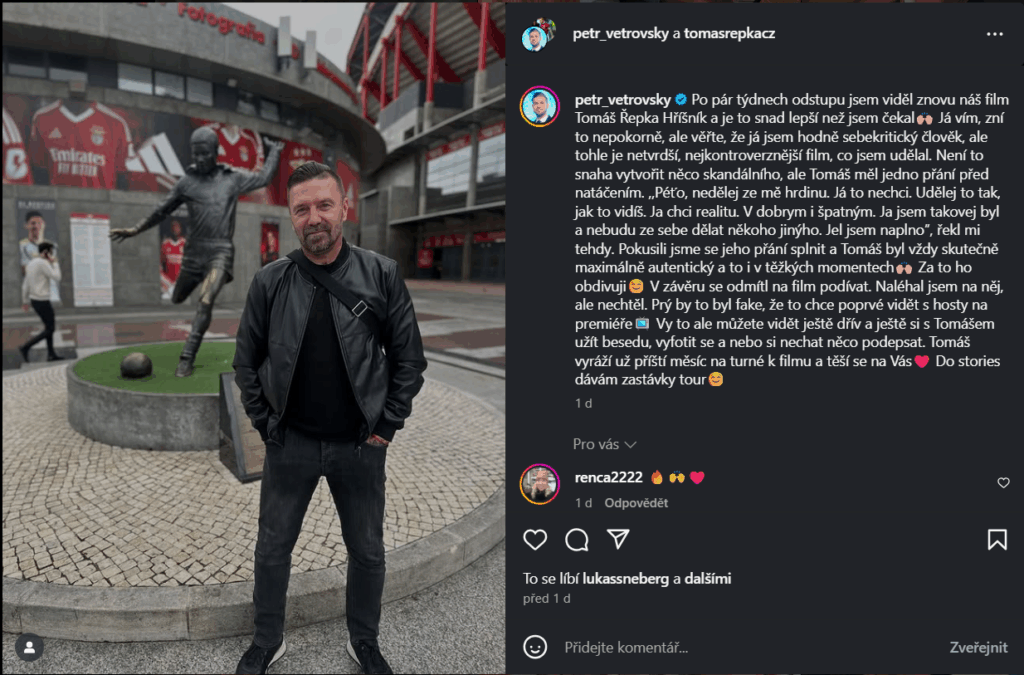Like the post with the heart icon
Screen dimensions: 1024x675
point(535,539)
